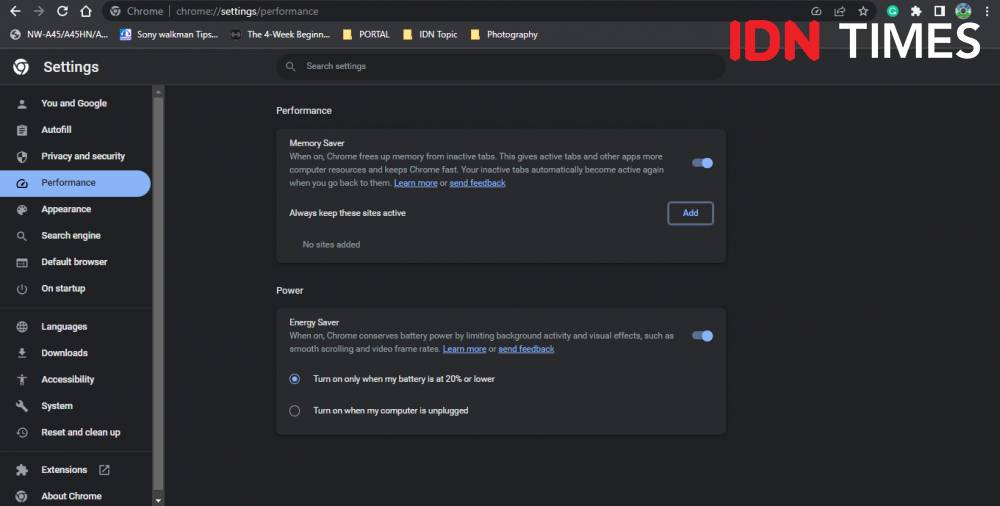Open the profile avatar in toolbar
The height and width of the screenshot is (506, 1000).
click(x=963, y=11)
